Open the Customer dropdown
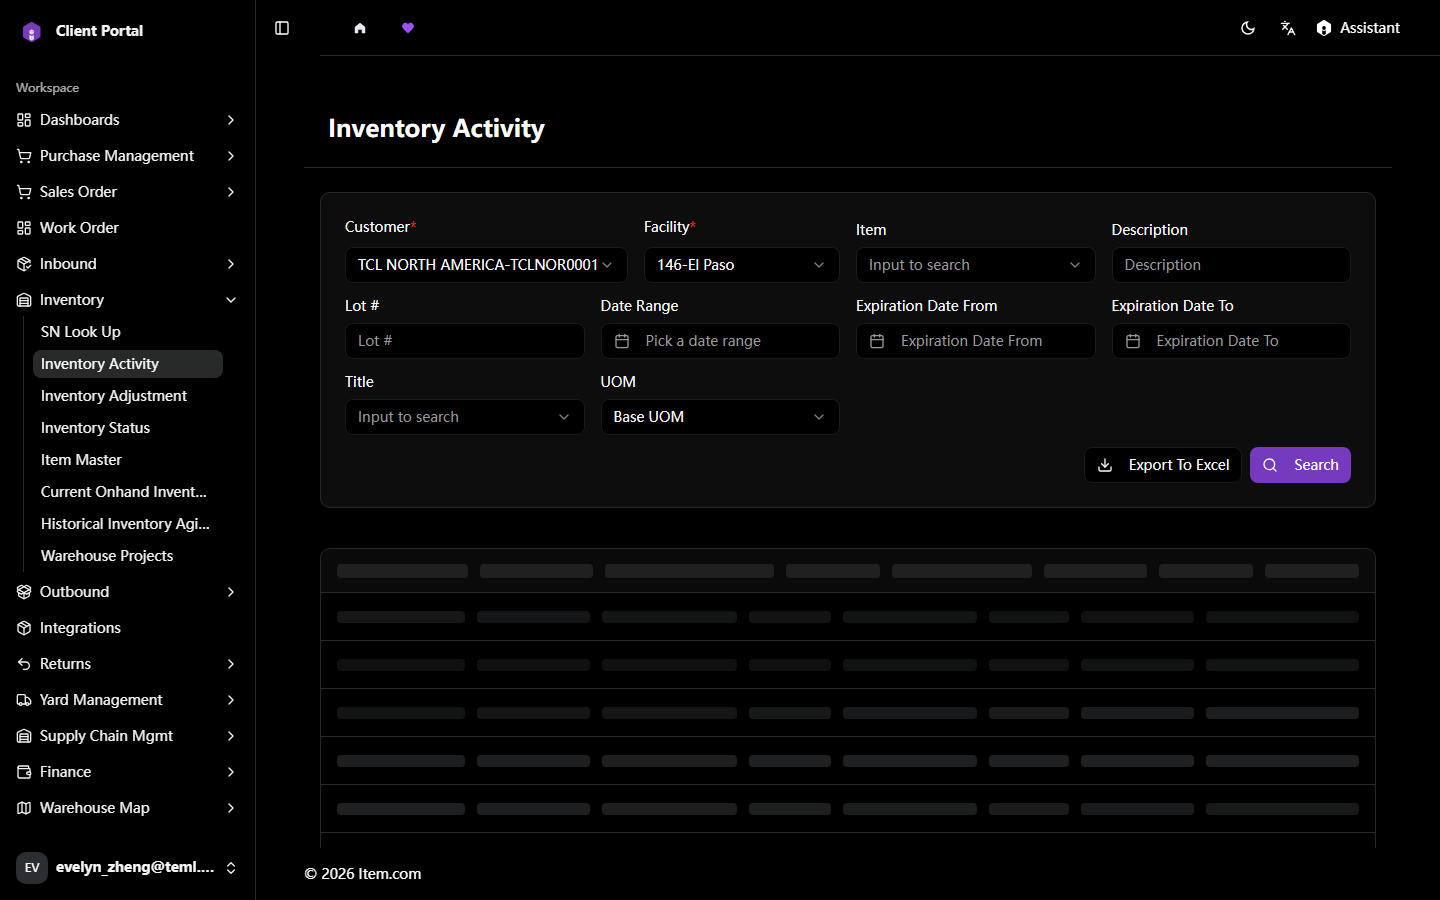Viewport: 1440px width, 900px height. coord(486,265)
